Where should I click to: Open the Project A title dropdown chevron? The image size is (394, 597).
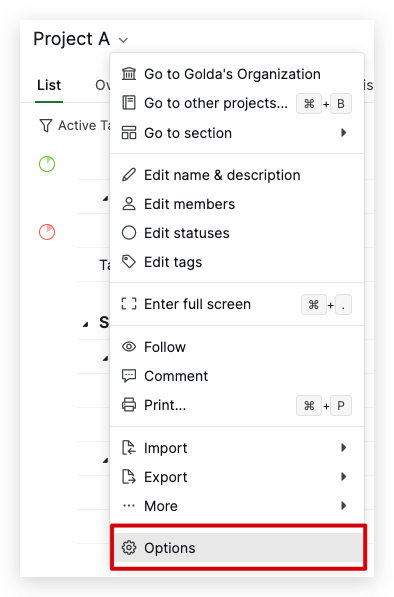pyautogui.click(x=123, y=40)
